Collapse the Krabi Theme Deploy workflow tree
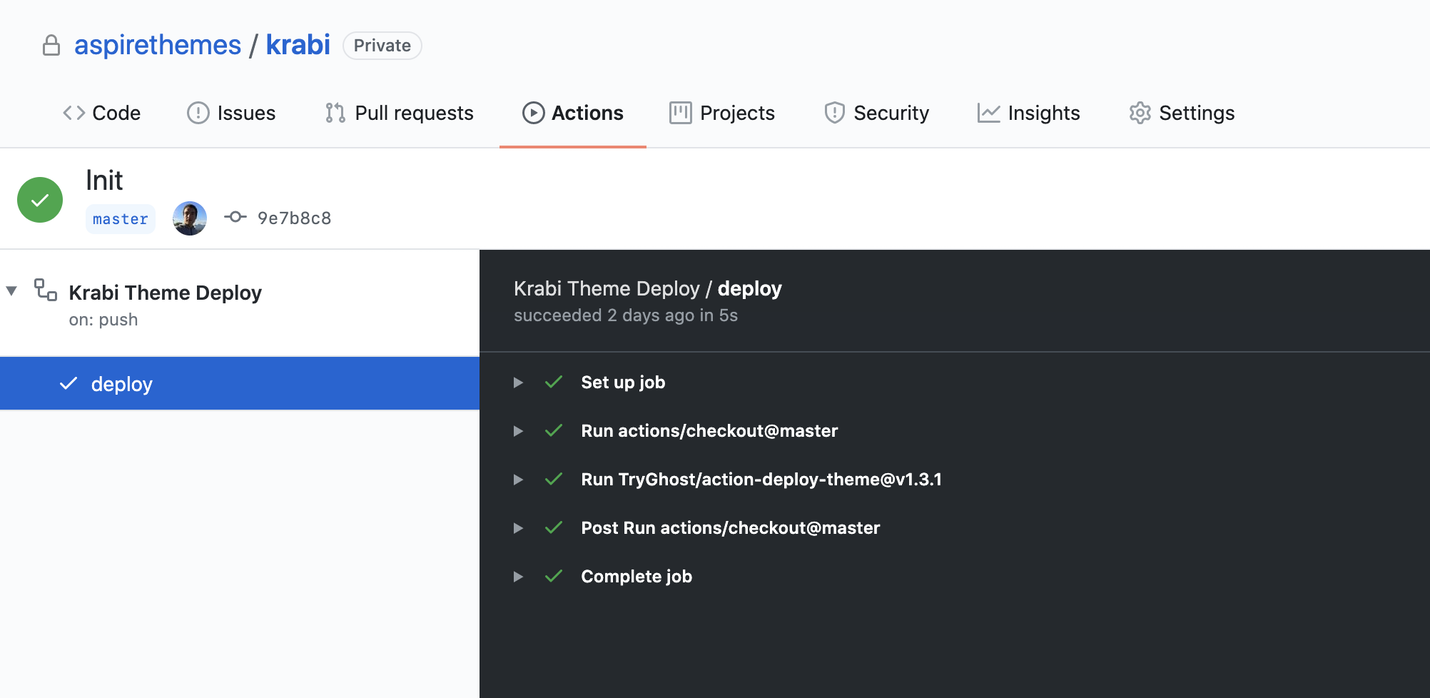1430x698 pixels. 11,289
